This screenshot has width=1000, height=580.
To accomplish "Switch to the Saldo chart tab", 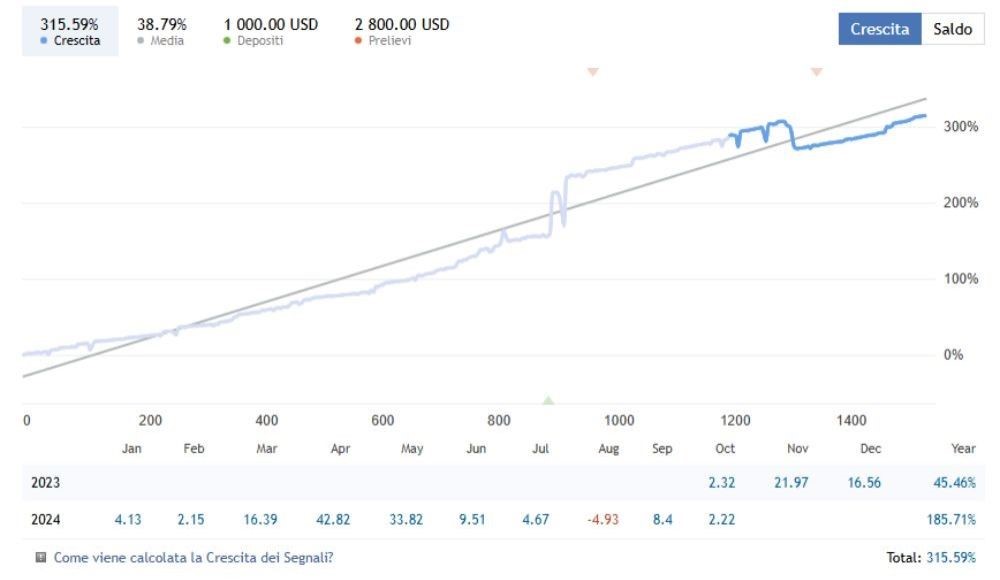I will 952,29.
